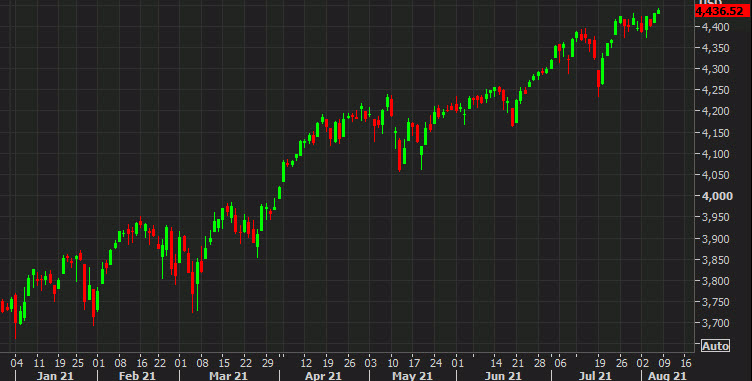Click the 02 date tick in August

click(x=642, y=362)
